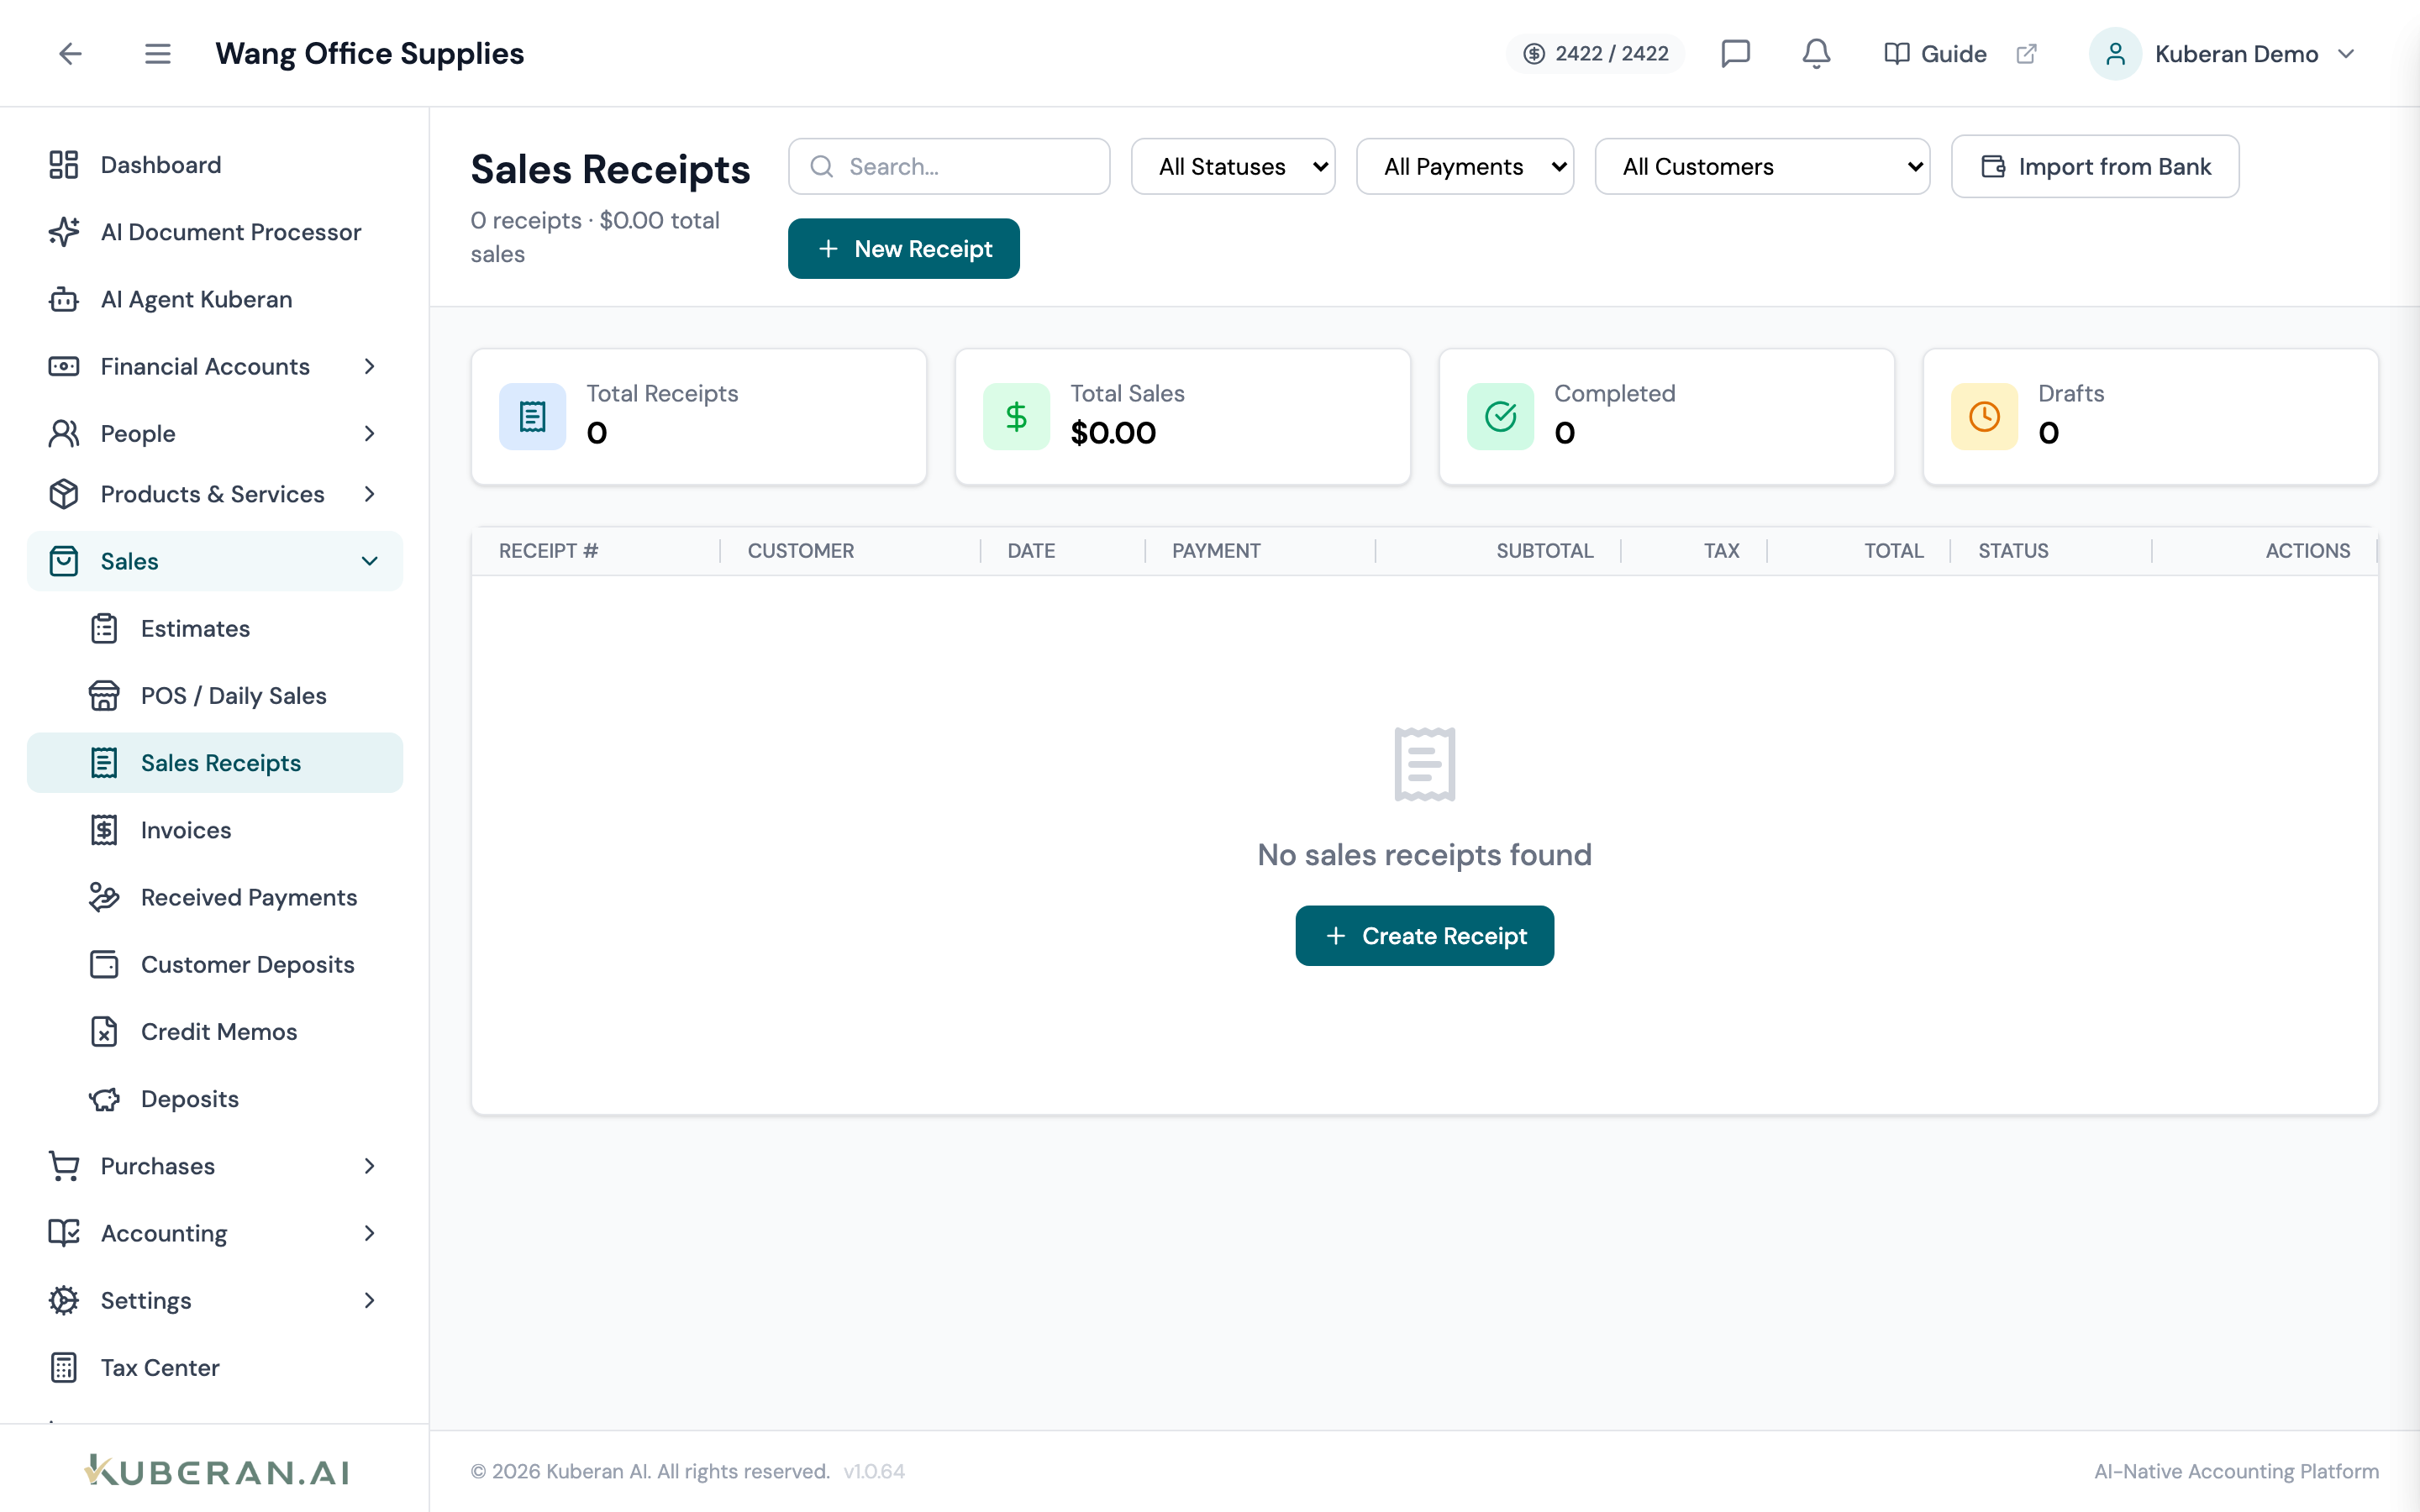Click the Deposits piggy bank icon
The width and height of the screenshot is (2420, 1512).
(104, 1098)
